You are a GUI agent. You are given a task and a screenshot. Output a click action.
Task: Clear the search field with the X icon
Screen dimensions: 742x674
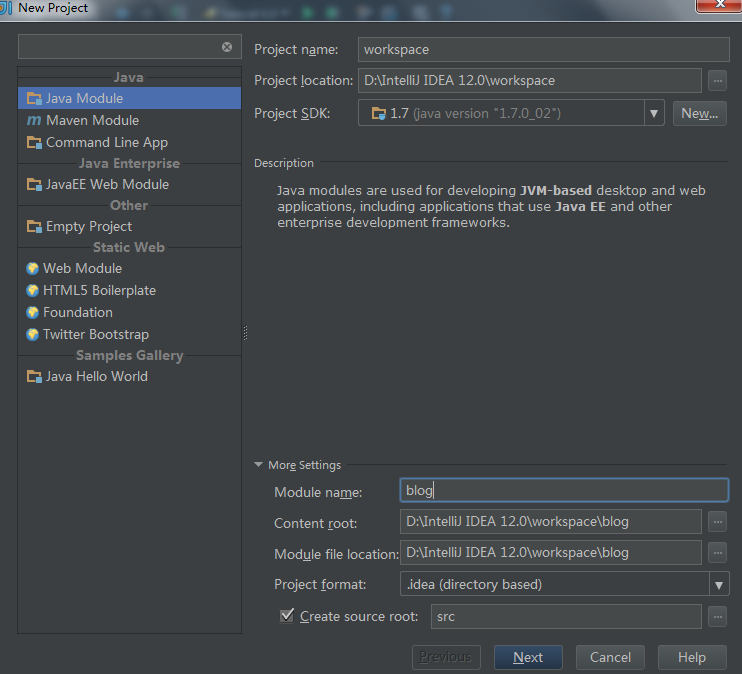(x=227, y=47)
